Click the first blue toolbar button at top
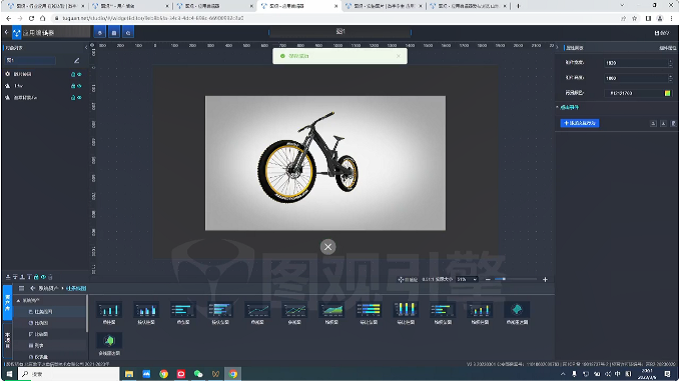Screen dimensions: 680x381 point(100,33)
